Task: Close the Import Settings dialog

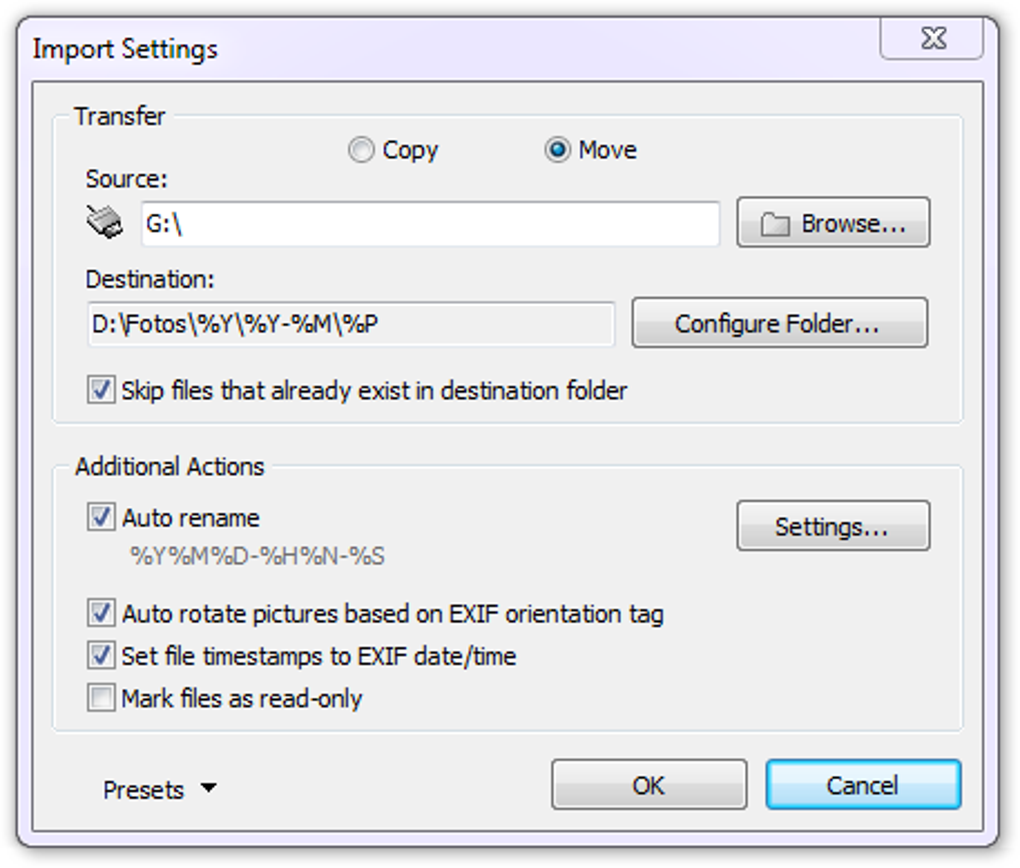Action: pos(932,38)
